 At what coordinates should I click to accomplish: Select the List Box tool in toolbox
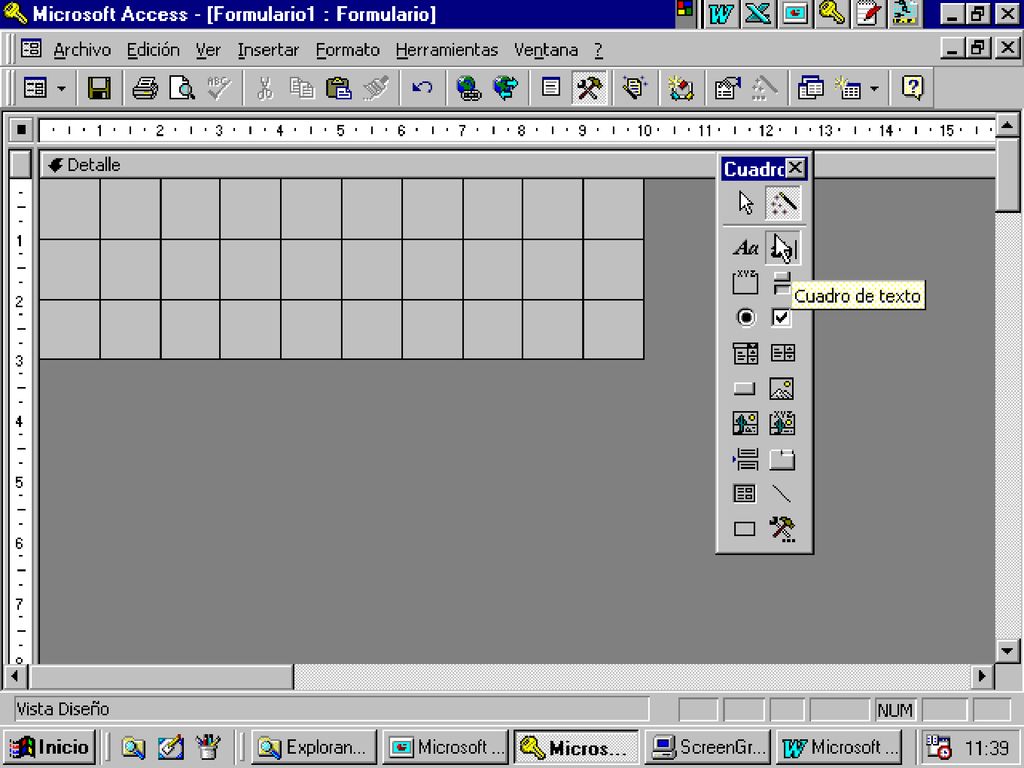[782, 353]
